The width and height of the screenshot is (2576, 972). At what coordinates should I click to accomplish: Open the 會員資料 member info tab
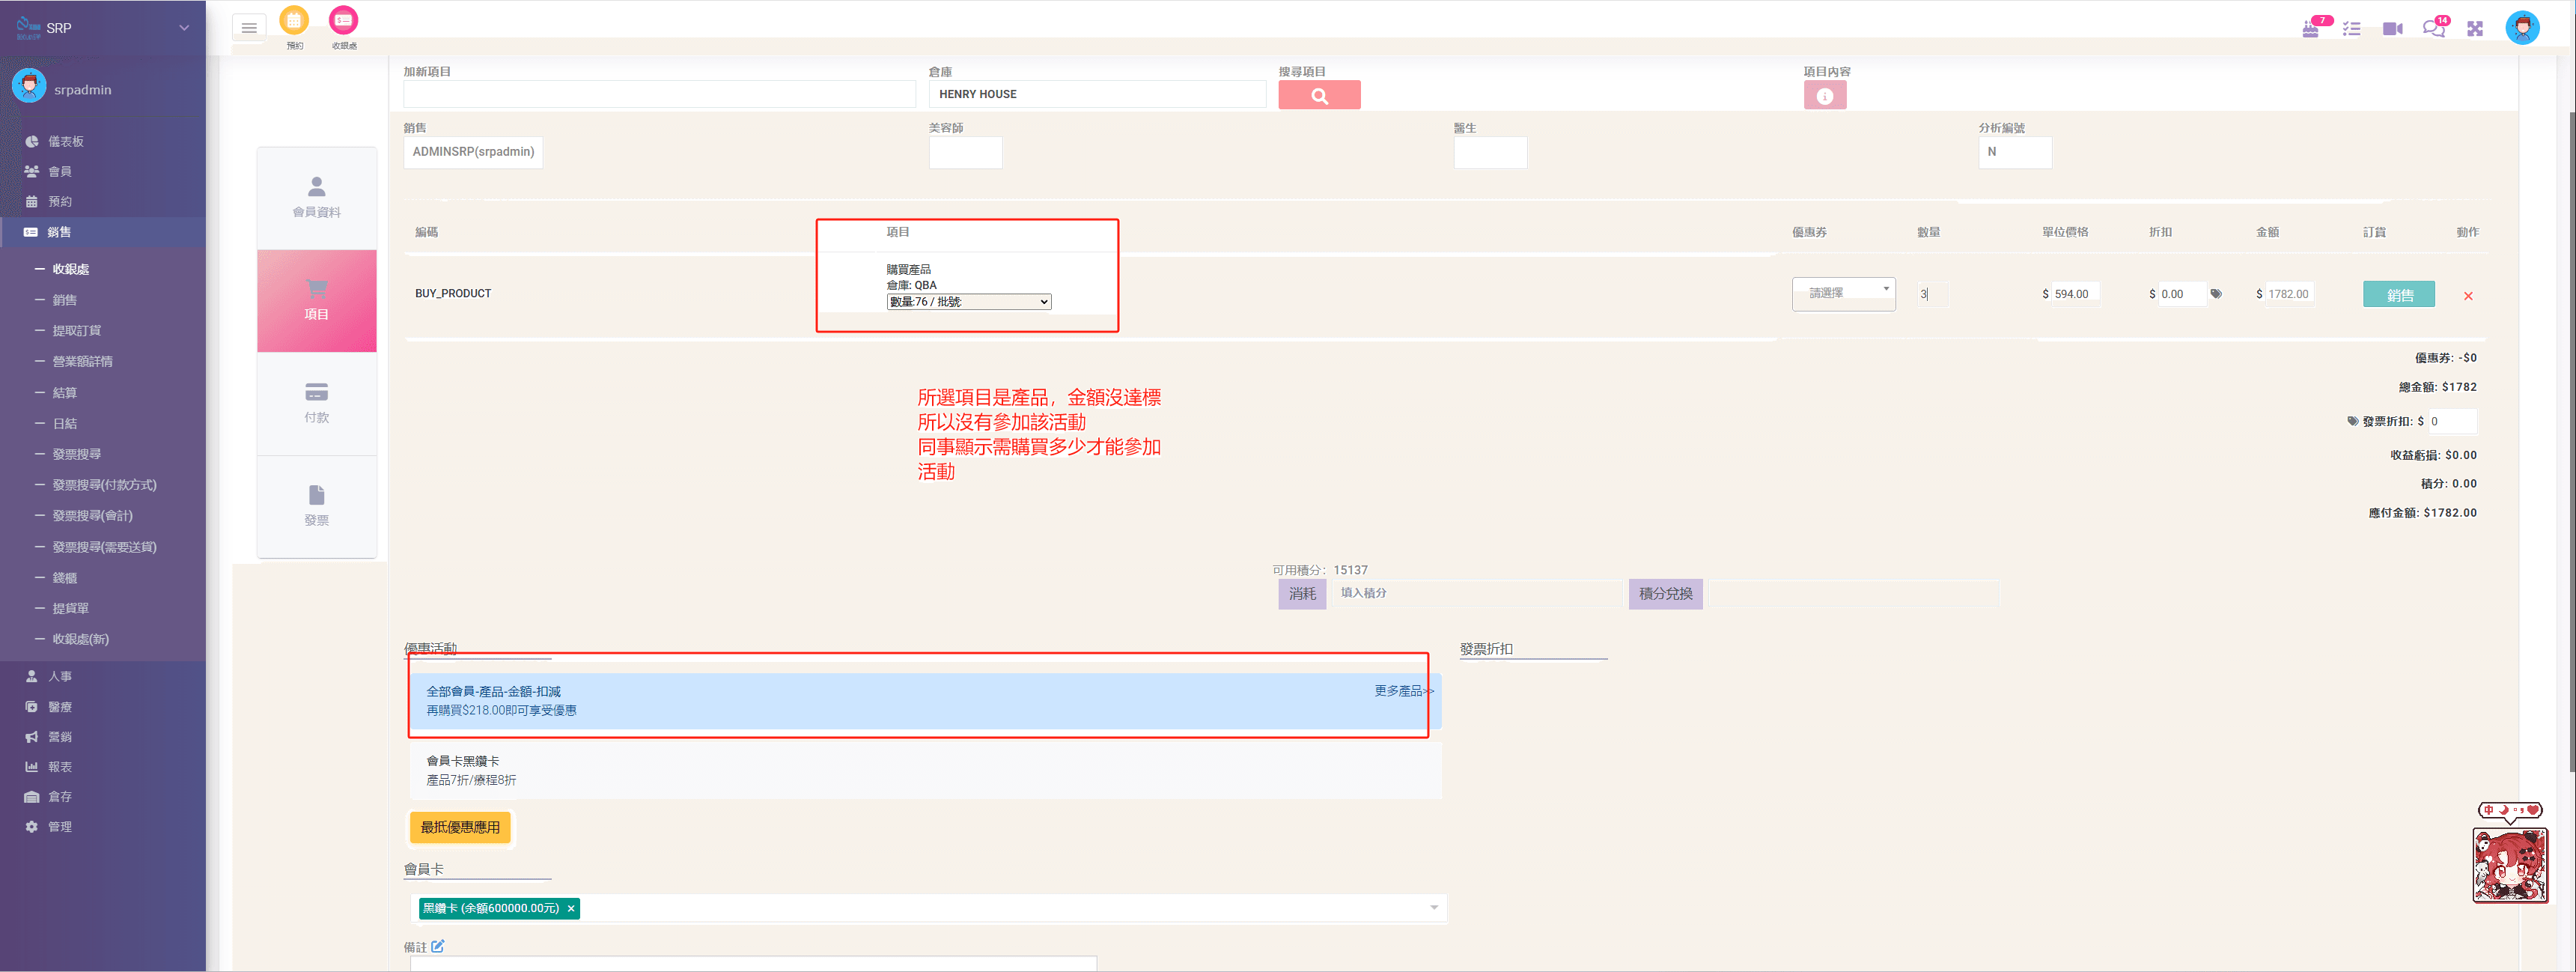pos(317,197)
